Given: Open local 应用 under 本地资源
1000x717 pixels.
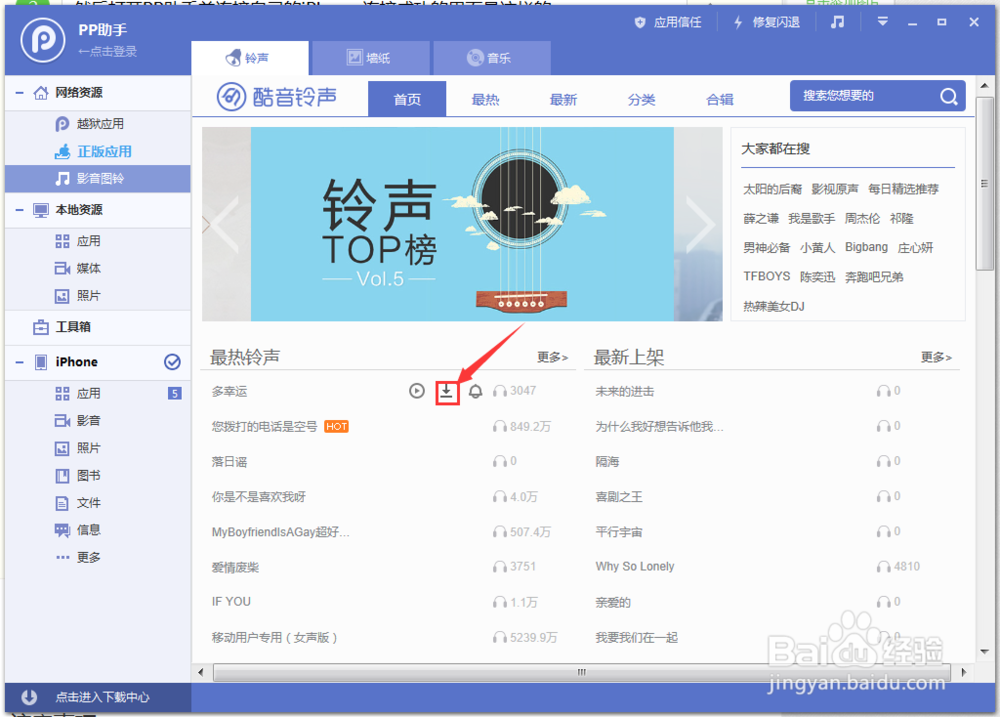Looking at the screenshot, I should [x=98, y=241].
